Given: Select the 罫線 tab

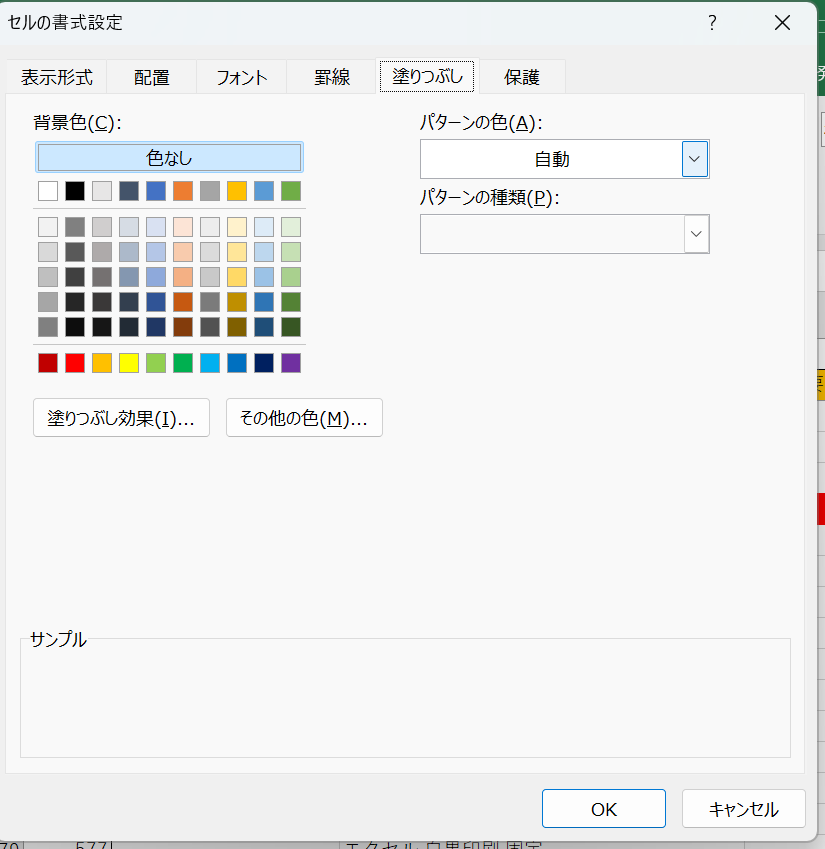Looking at the screenshot, I should [331, 77].
